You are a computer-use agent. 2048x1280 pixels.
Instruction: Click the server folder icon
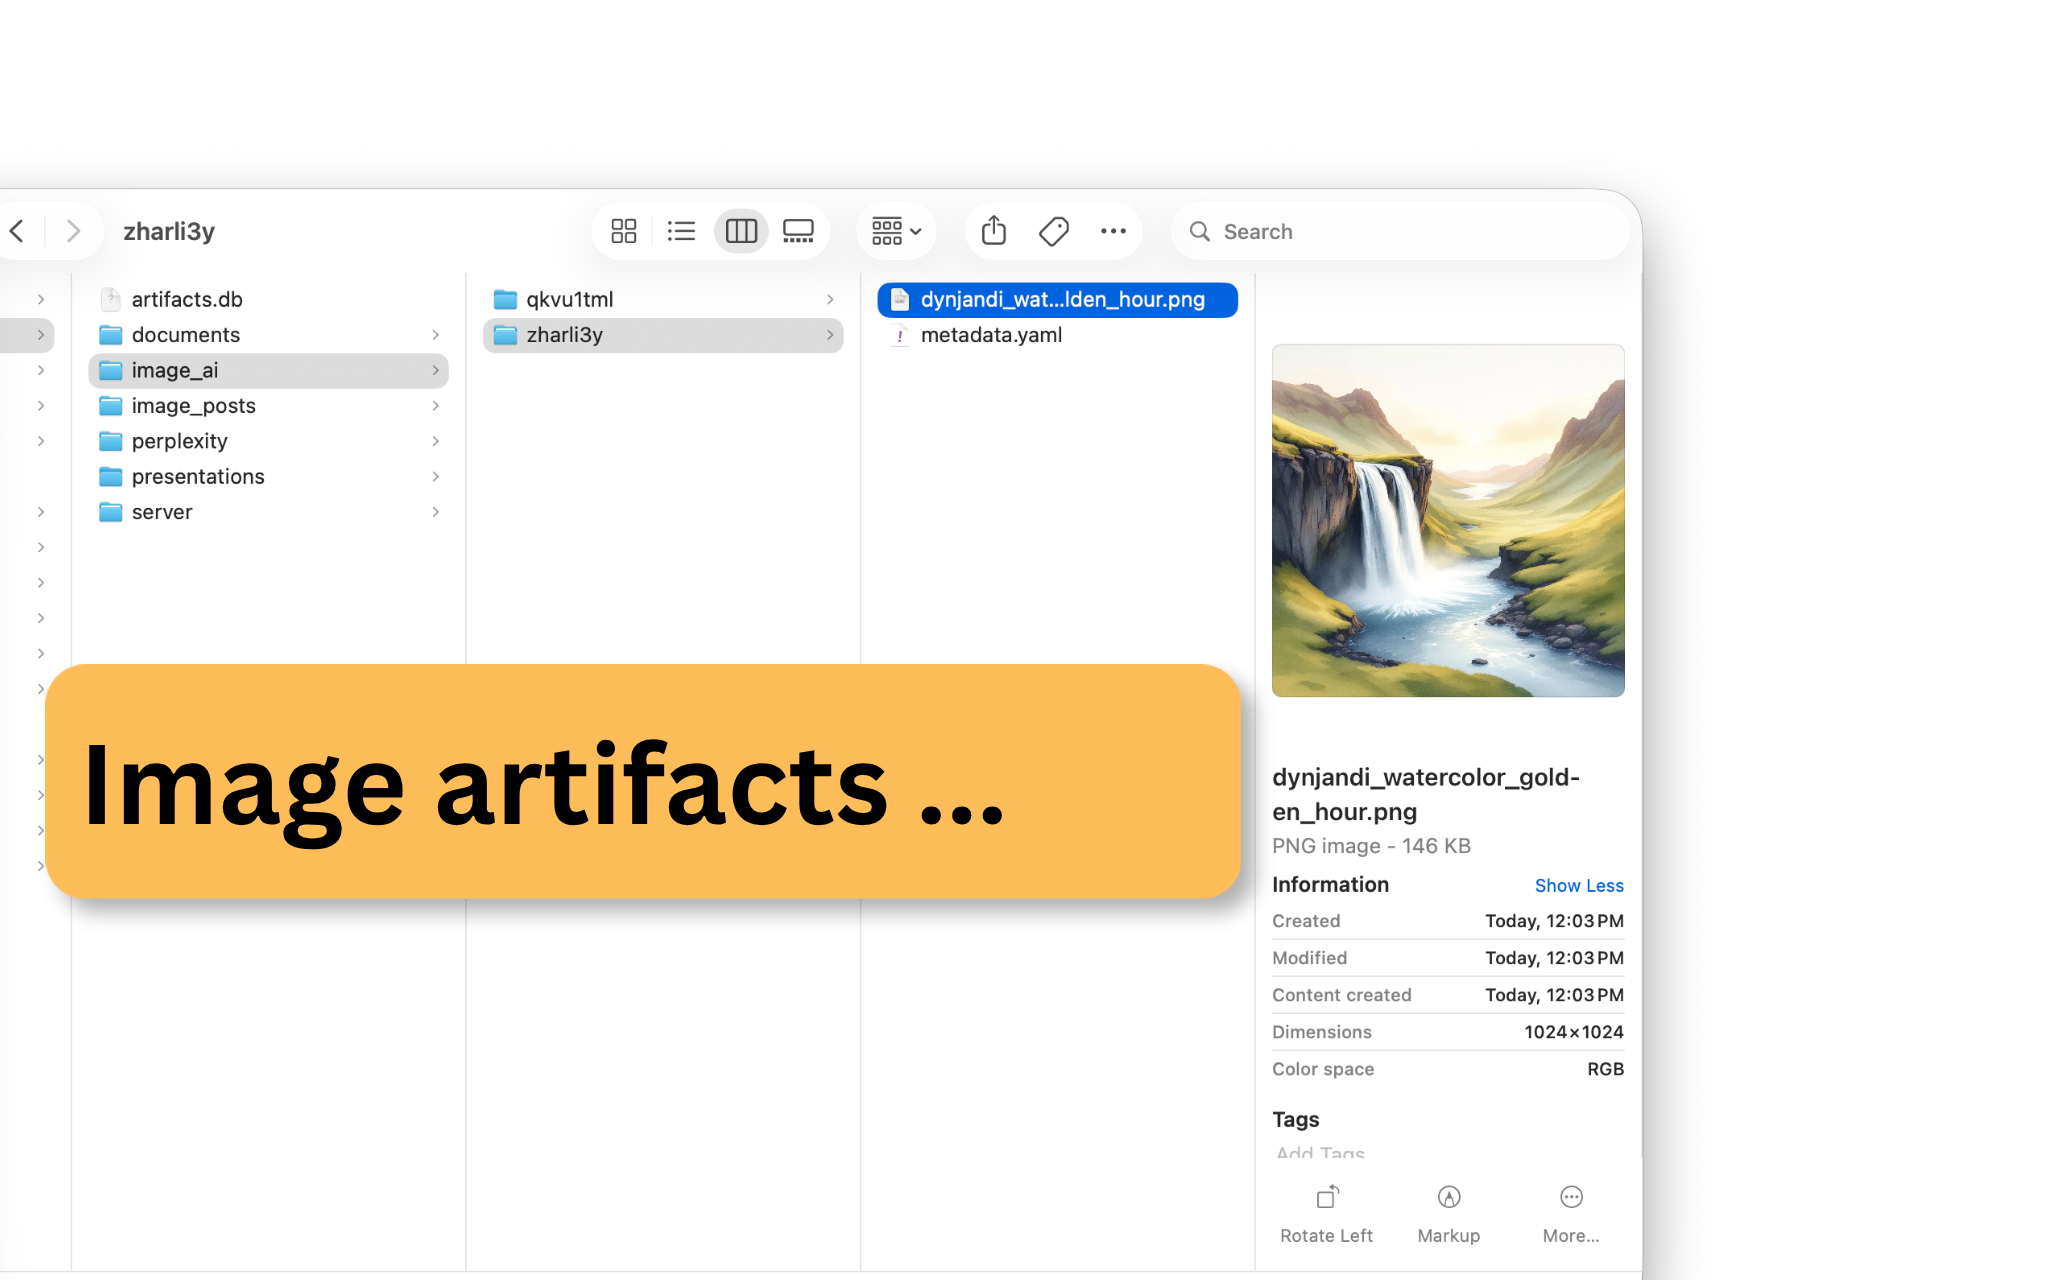[x=111, y=512]
